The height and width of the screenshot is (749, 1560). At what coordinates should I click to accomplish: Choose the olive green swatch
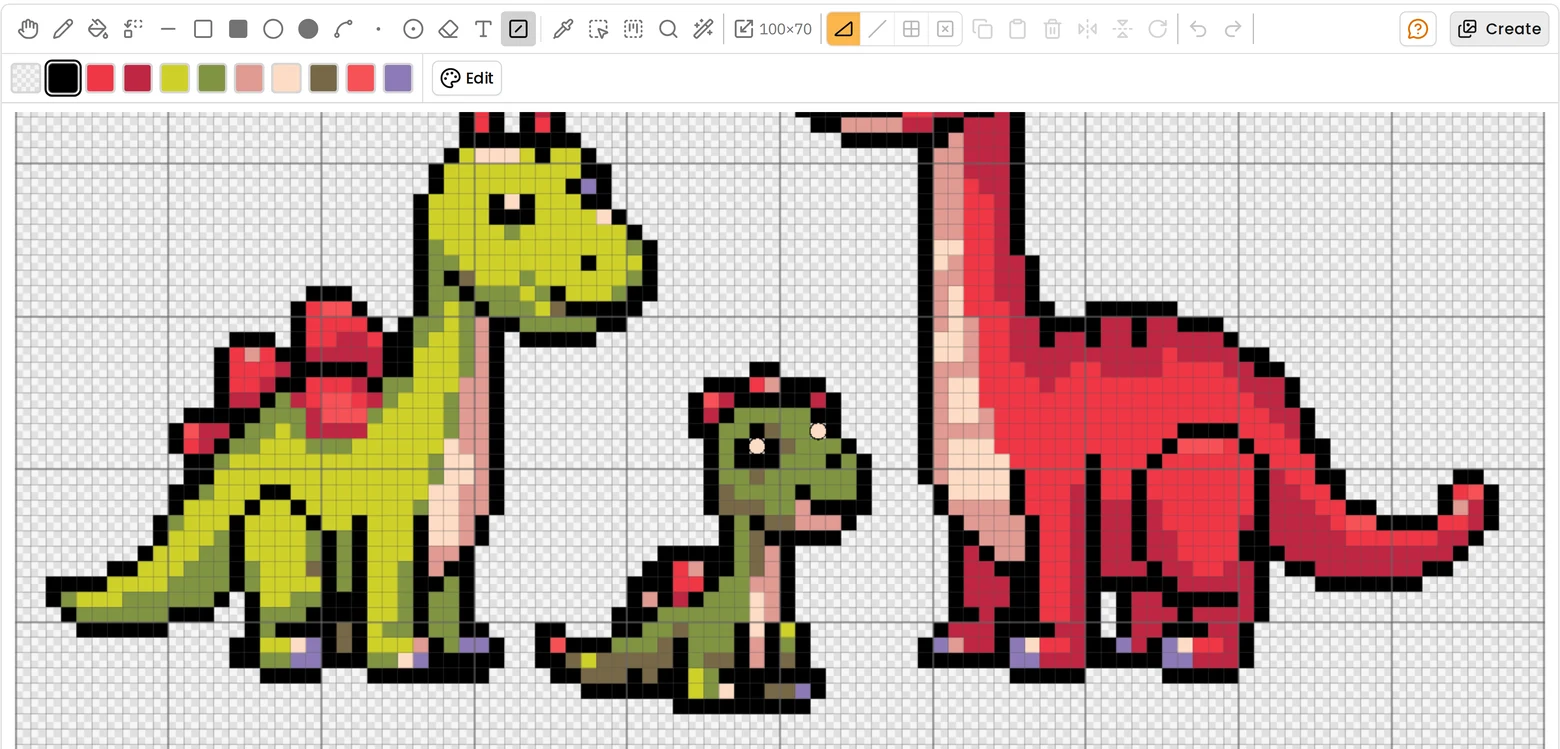[212, 78]
